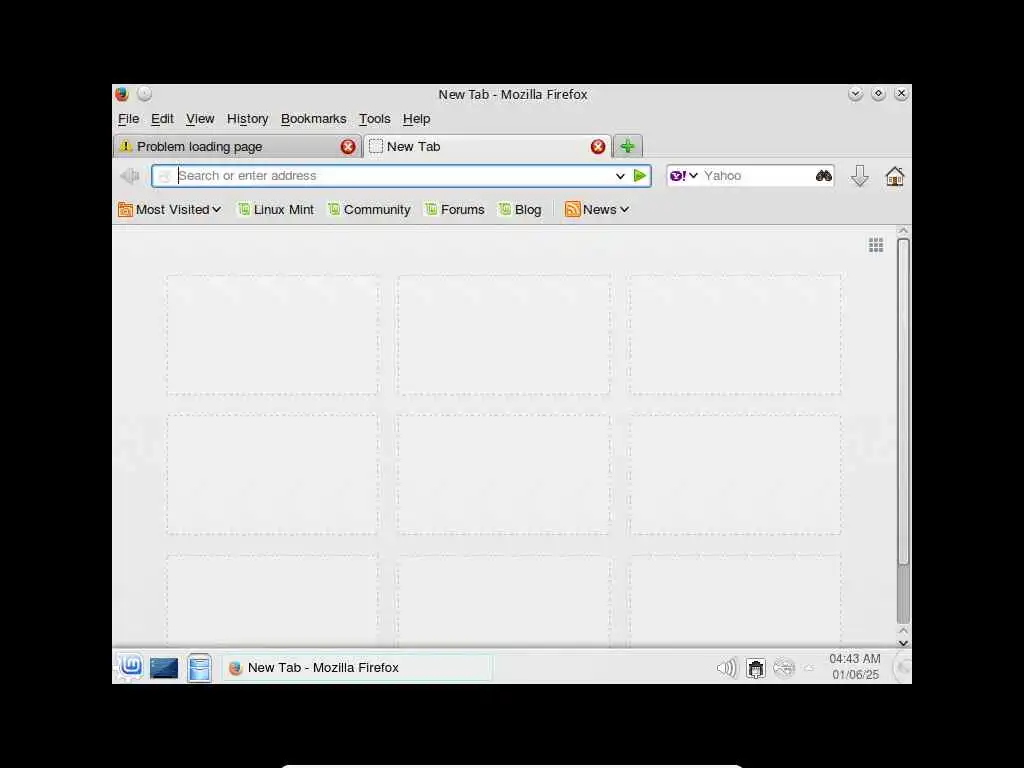Expand the Most Visited bookmarks folder
Screen dimensions: 1024x768
pos(170,210)
